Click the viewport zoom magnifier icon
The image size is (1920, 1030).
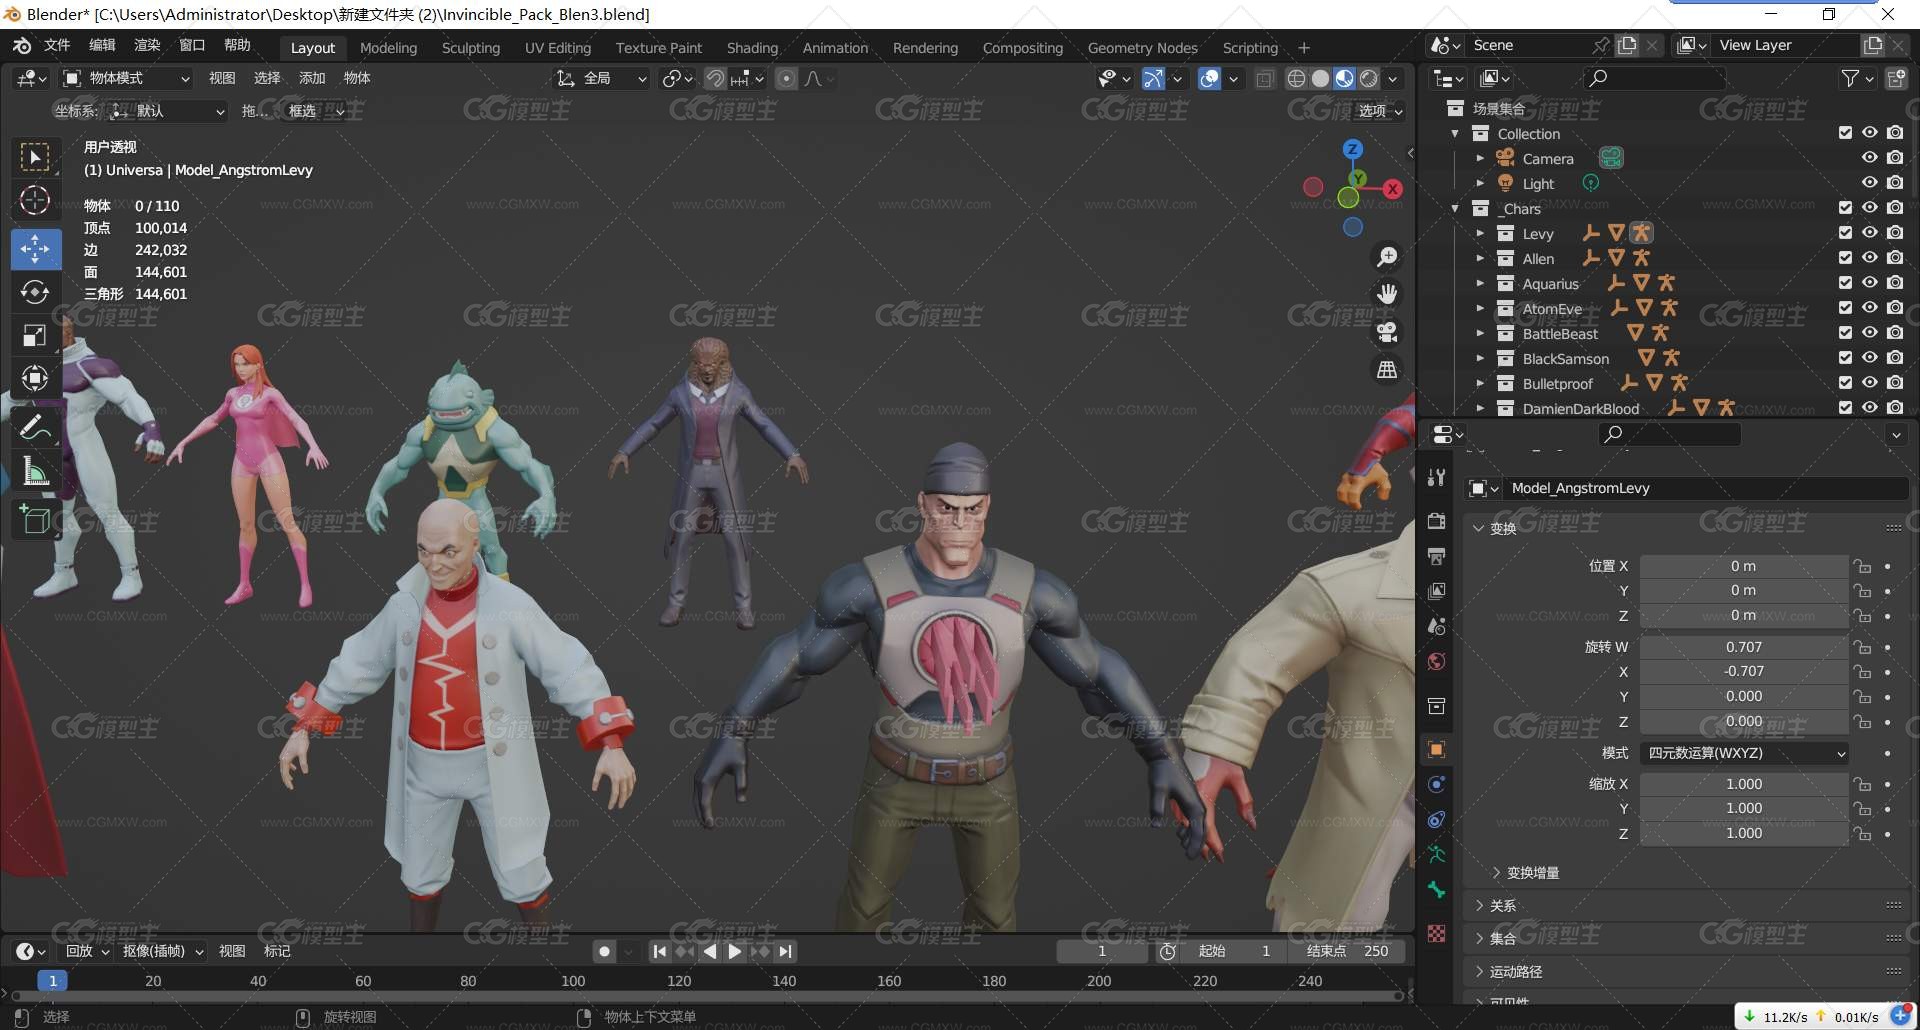tap(1387, 257)
